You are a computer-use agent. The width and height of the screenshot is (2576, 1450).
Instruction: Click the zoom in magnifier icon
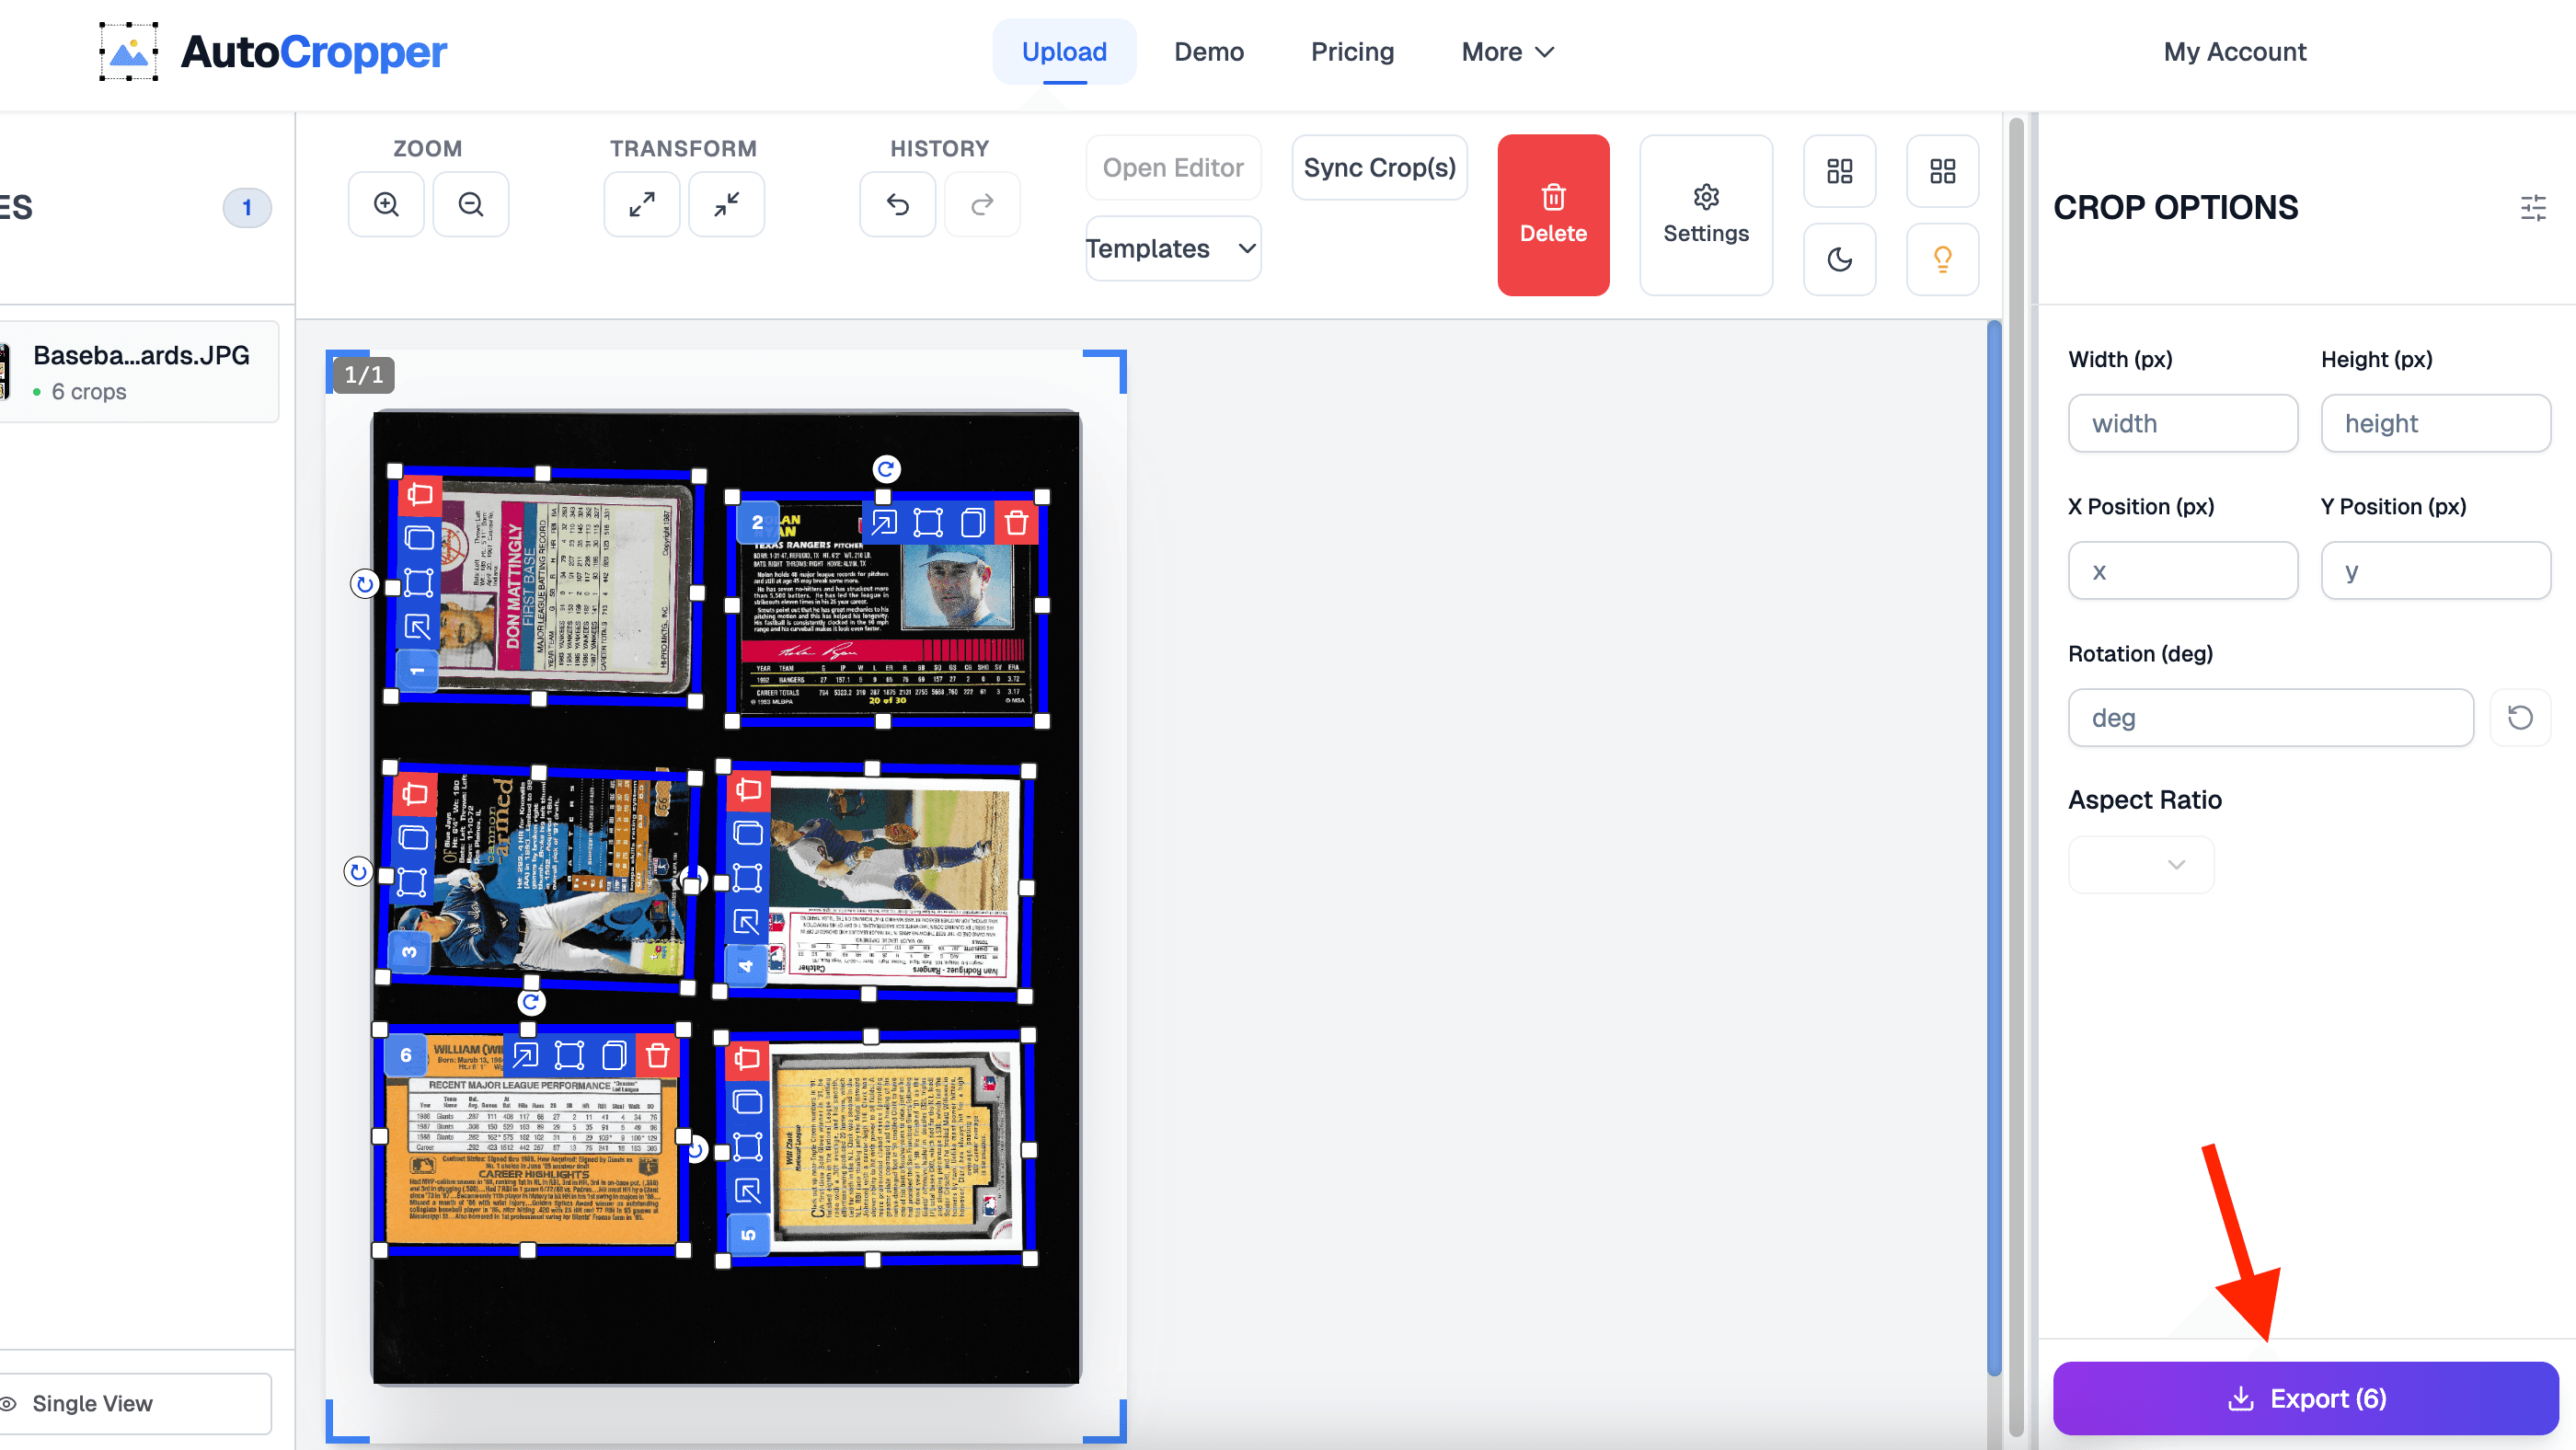point(386,204)
